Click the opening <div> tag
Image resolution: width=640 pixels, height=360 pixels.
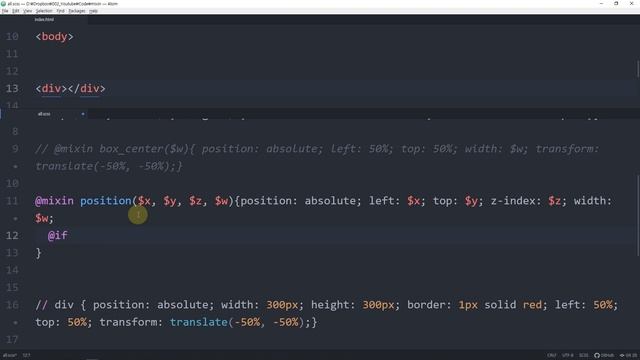[x=51, y=89]
